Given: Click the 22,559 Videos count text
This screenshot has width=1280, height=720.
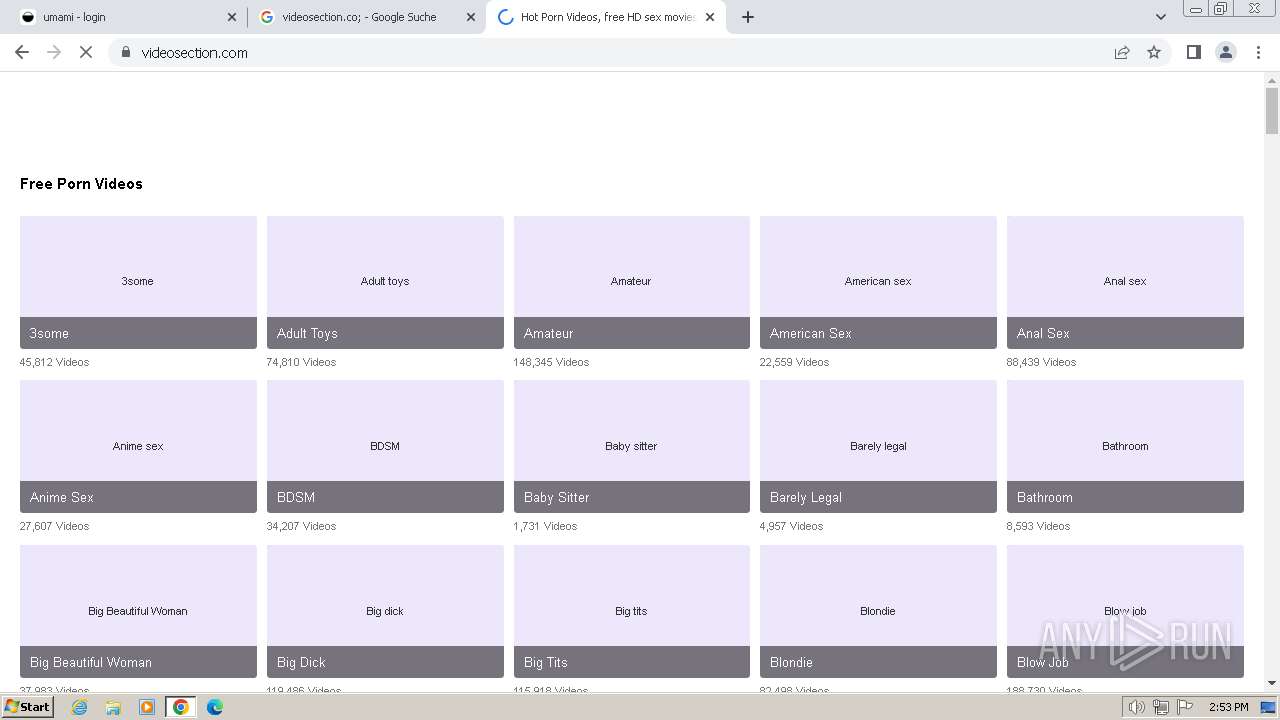Looking at the screenshot, I should point(794,362).
